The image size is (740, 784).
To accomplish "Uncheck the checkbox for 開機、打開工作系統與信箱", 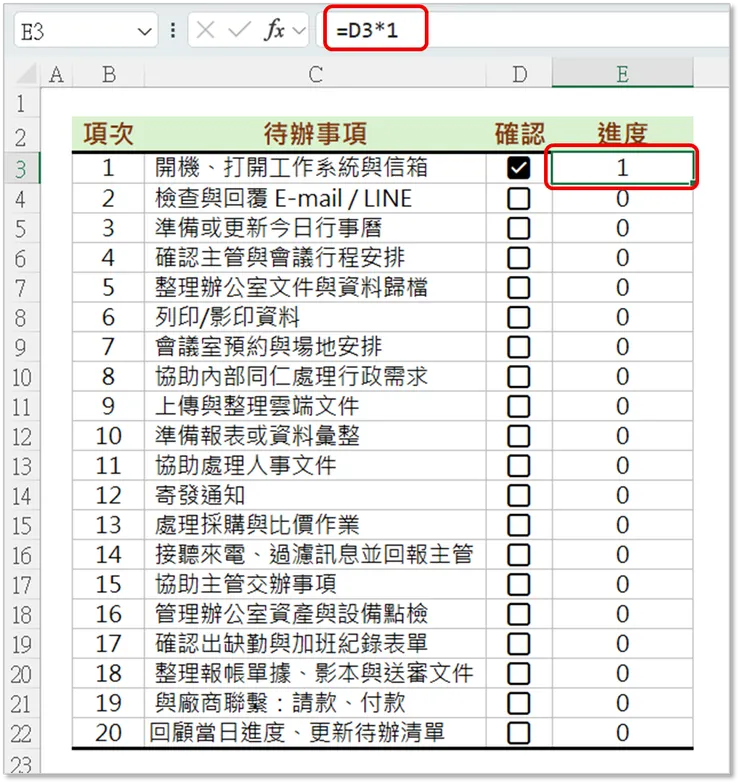I will [518, 168].
